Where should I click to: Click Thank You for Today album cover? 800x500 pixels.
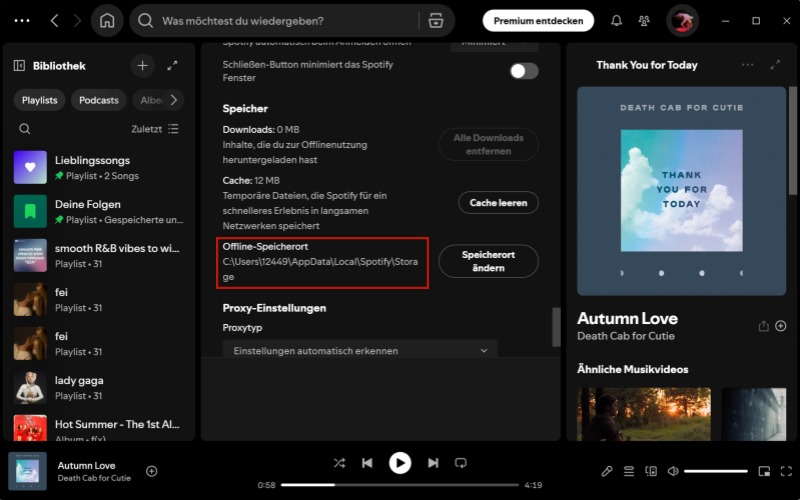(x=681, y=191)
